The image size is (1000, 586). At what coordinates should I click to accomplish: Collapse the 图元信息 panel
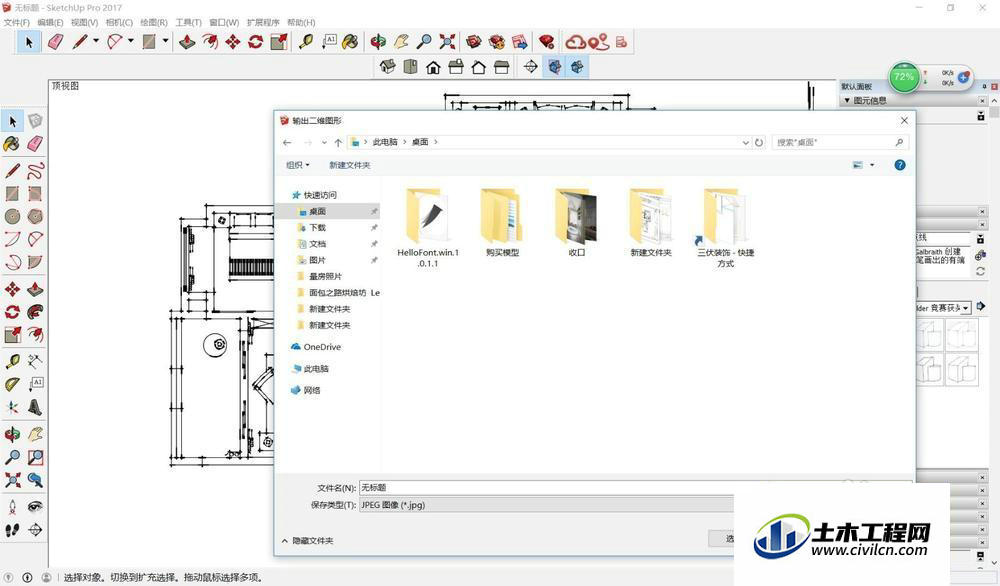pyautogui.click(x=847, y=101)
